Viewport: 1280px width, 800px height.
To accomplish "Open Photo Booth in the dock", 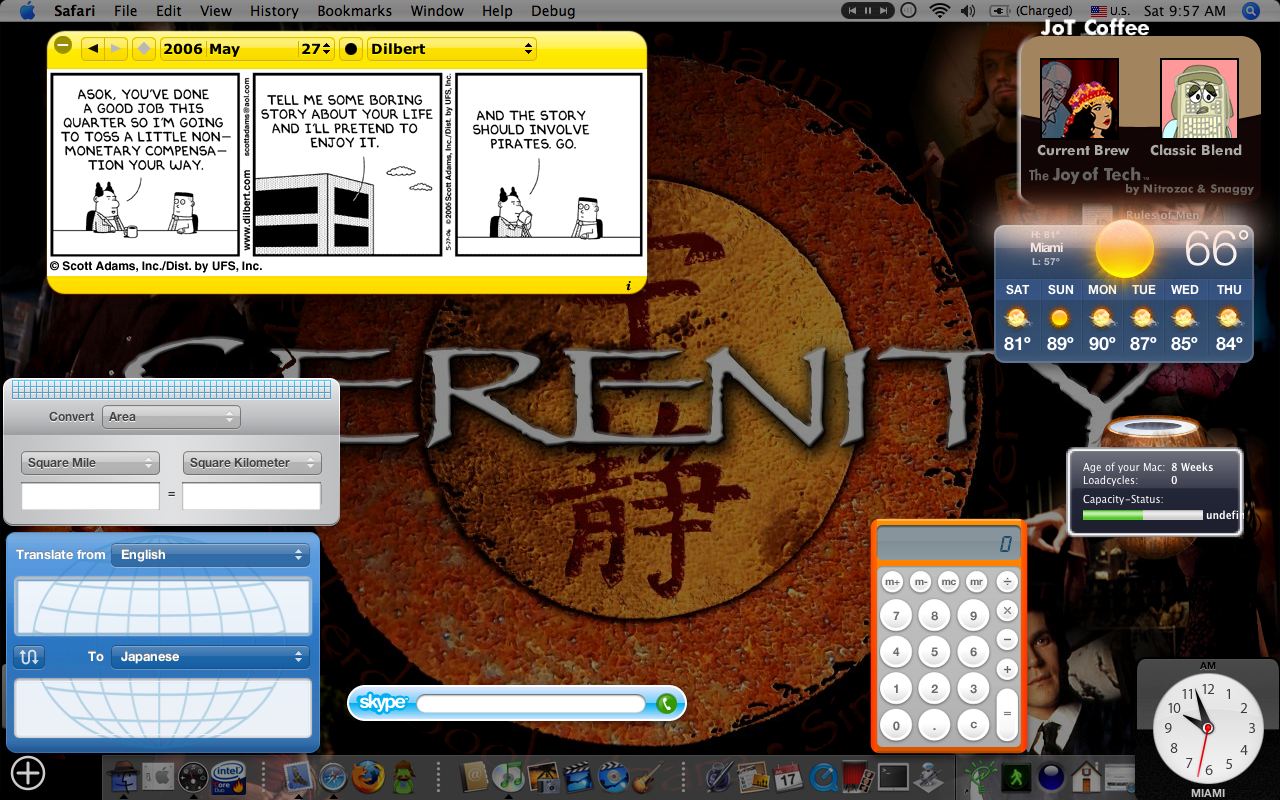I will coord(858,777).
